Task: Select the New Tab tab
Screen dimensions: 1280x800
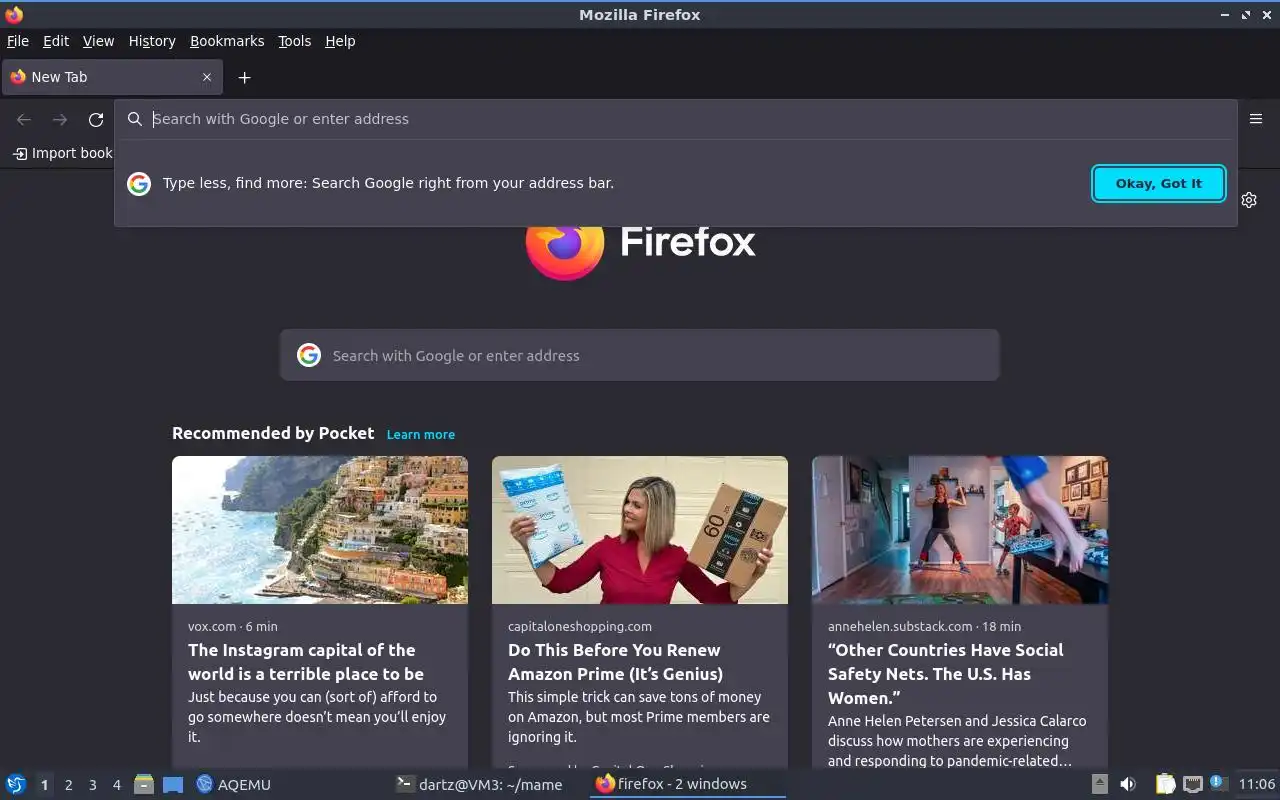Action: [x=110, y=77]
